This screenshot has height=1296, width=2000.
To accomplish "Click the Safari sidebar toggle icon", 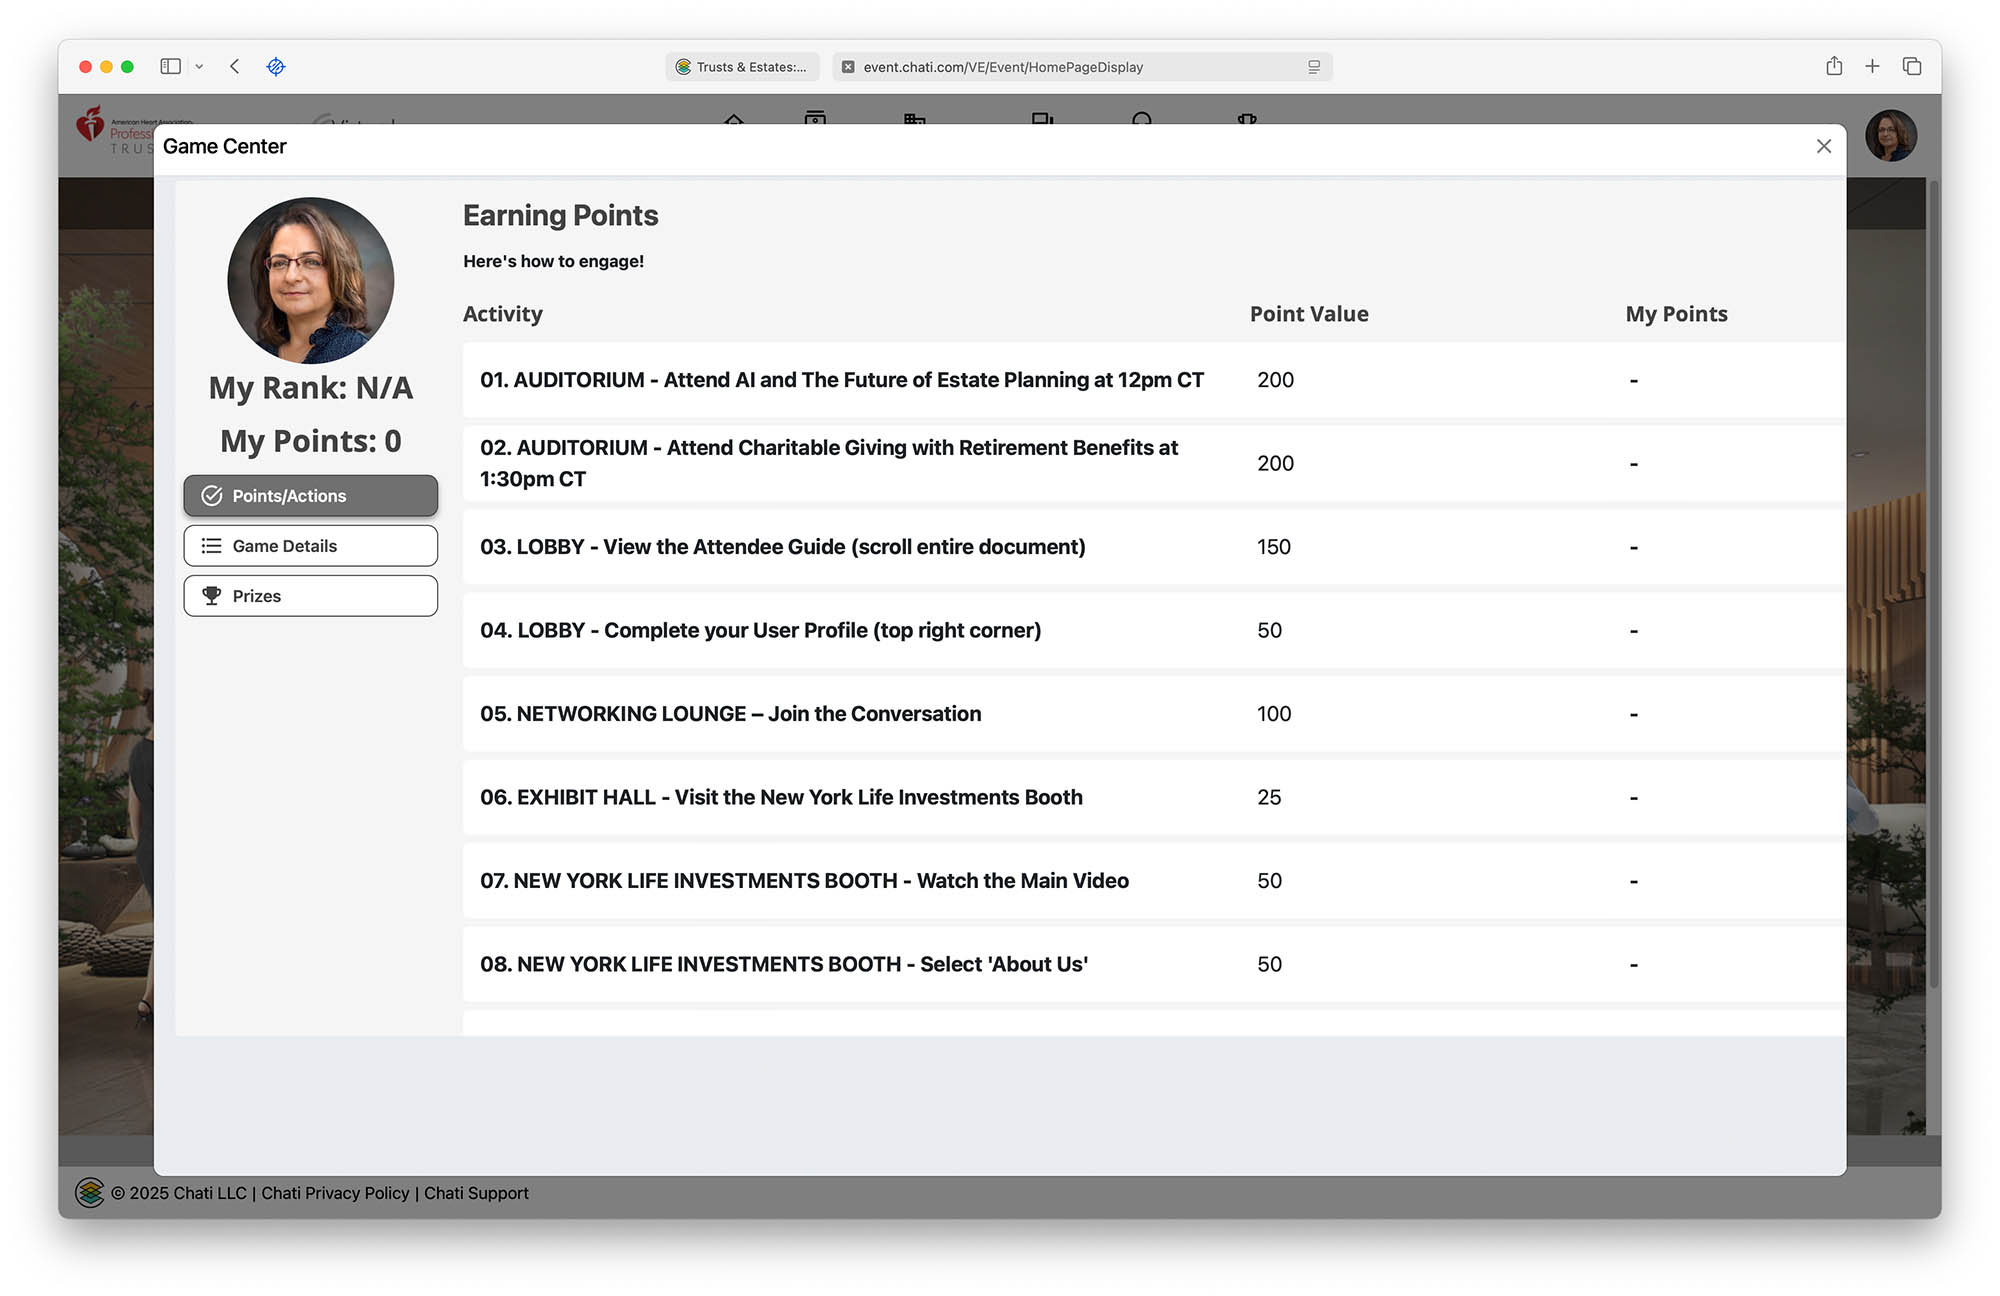I will click(x=171, y=66).
